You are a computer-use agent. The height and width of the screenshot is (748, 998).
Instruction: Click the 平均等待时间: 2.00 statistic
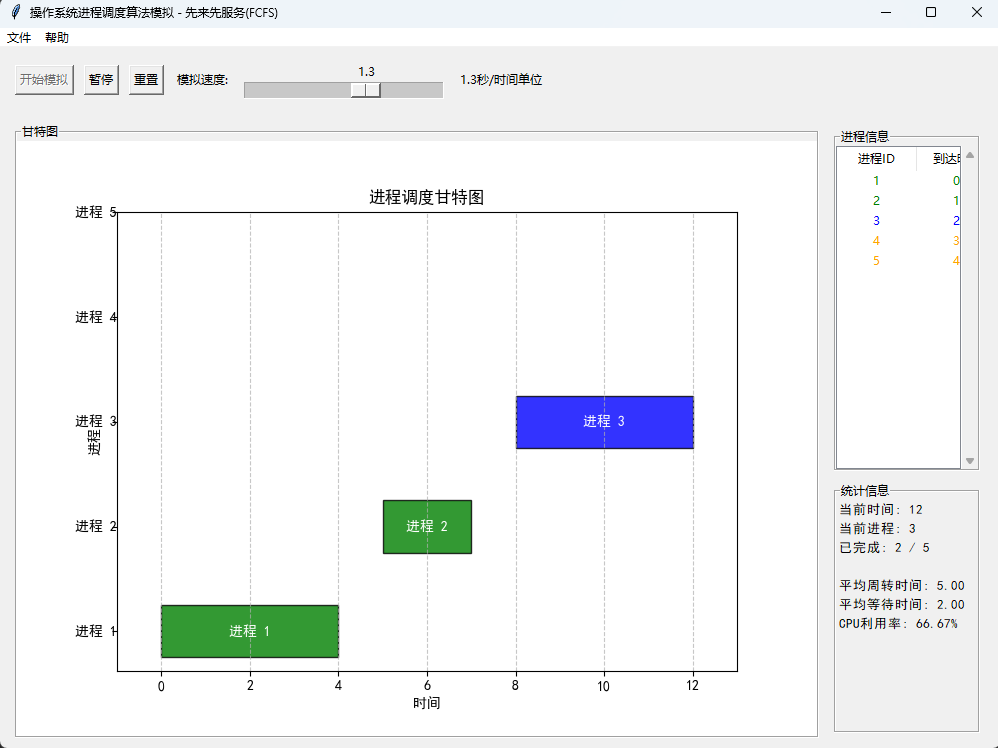[x=902, y=605]
